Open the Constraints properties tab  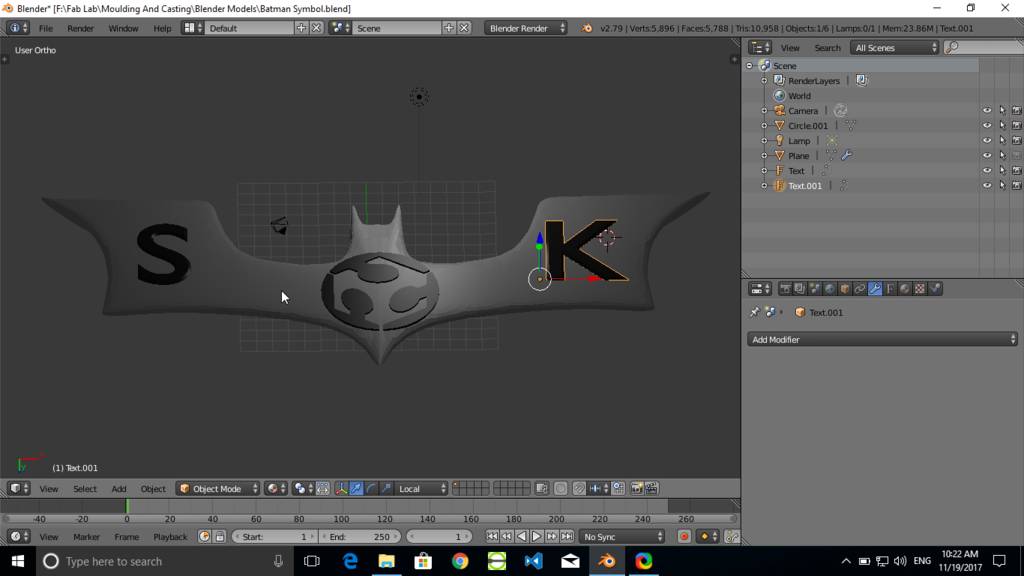[x=859, y=289]
